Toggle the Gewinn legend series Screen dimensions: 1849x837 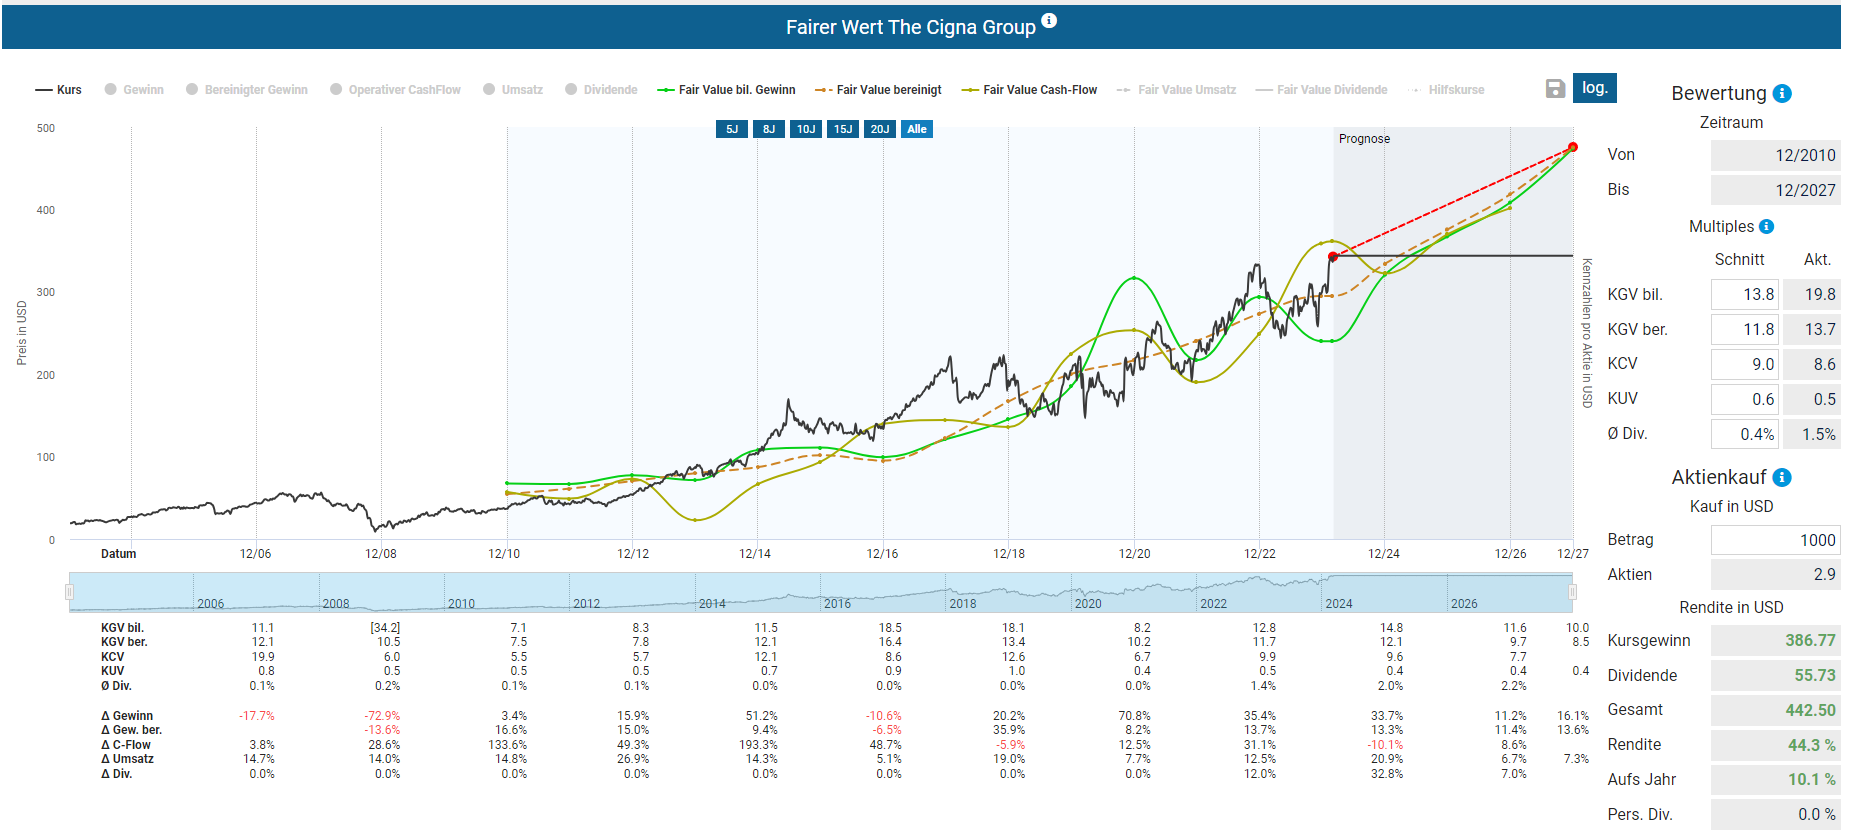click(x=134, y=90)
